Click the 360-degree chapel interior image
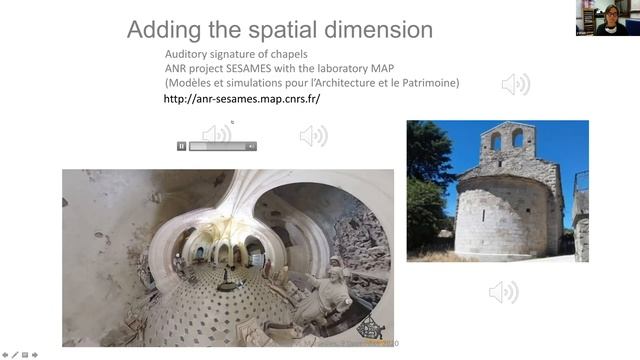The image size is (640, 360). (x=228, y=258)
